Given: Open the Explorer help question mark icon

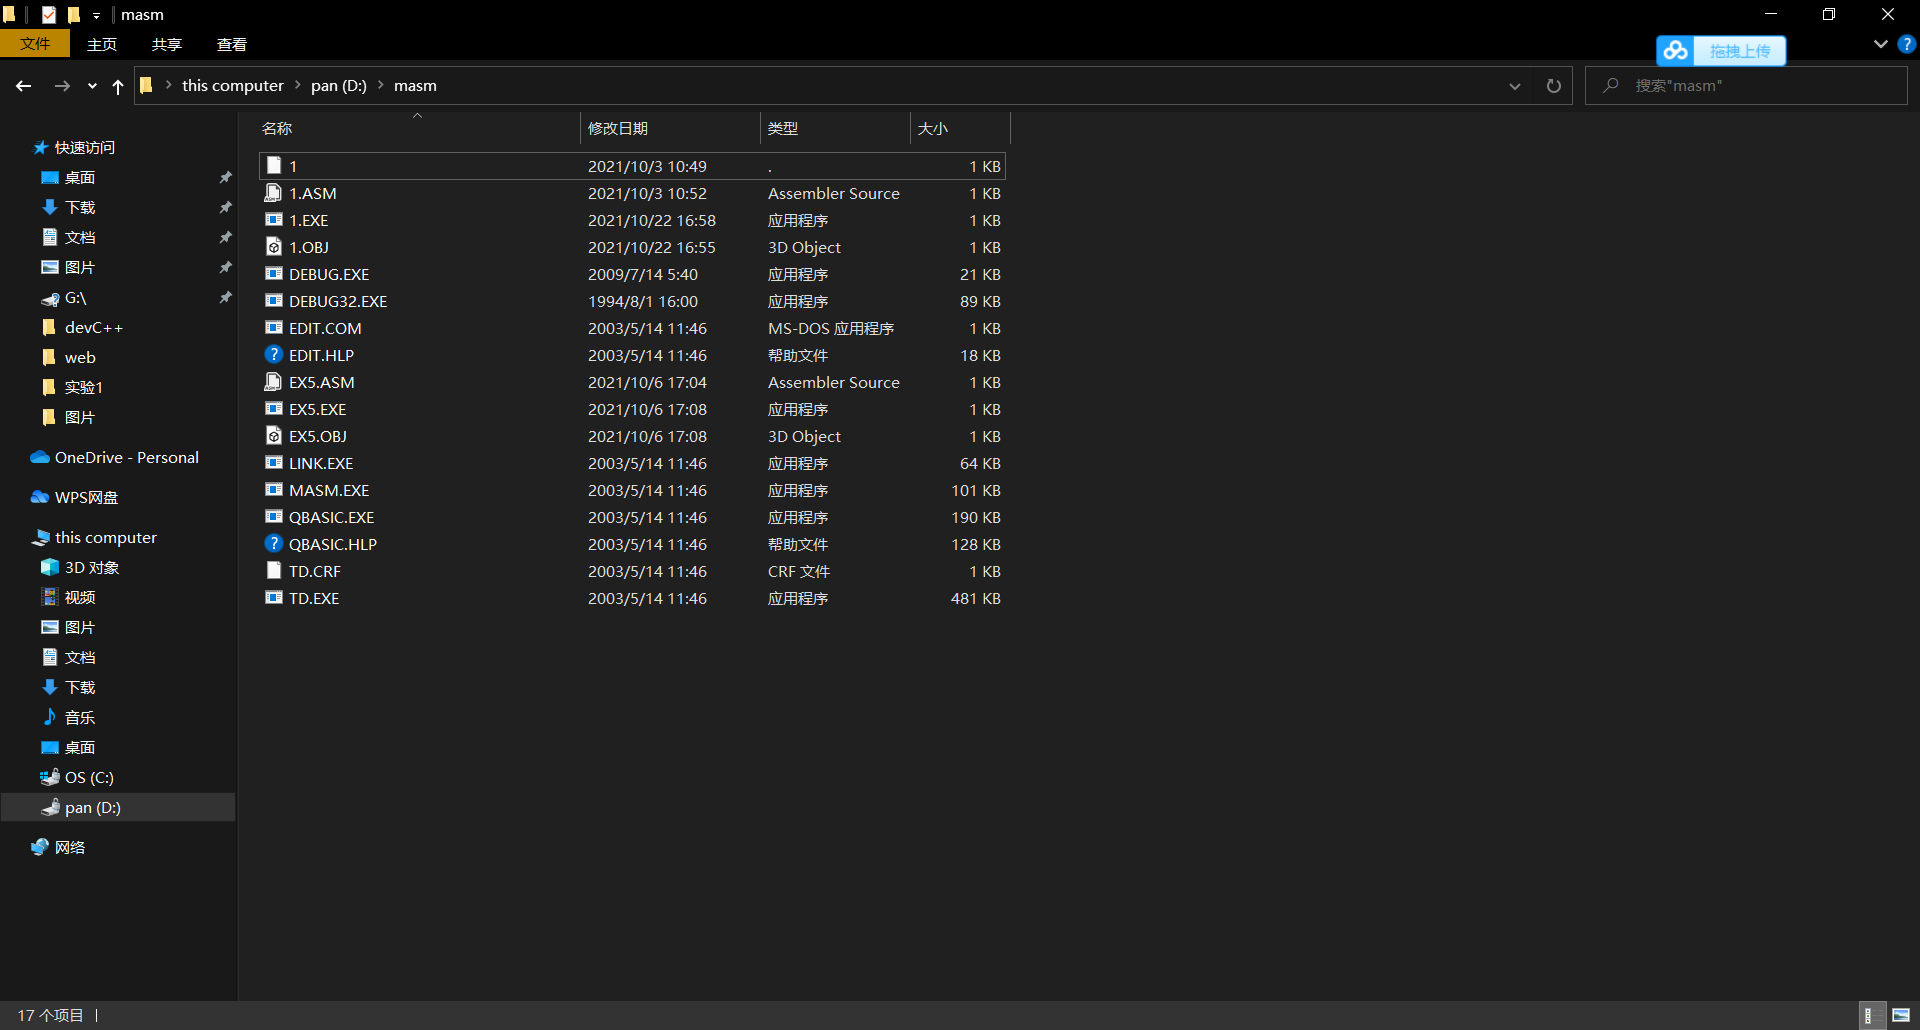Looking at the screenshot, I should coord(1906,44).
